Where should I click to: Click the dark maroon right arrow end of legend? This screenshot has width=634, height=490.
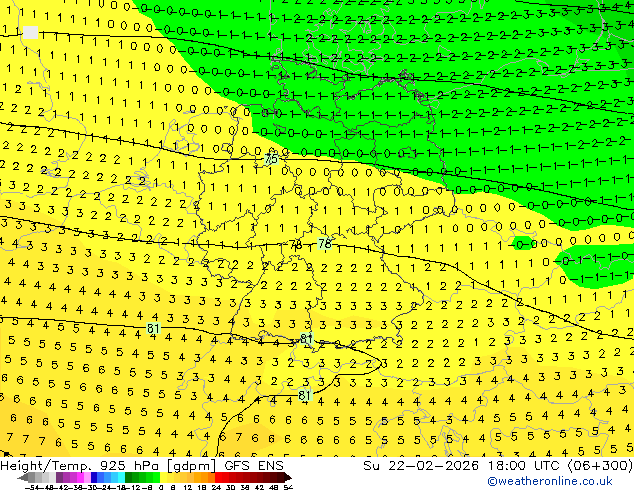pyautogui.click(x=288, y=478)
